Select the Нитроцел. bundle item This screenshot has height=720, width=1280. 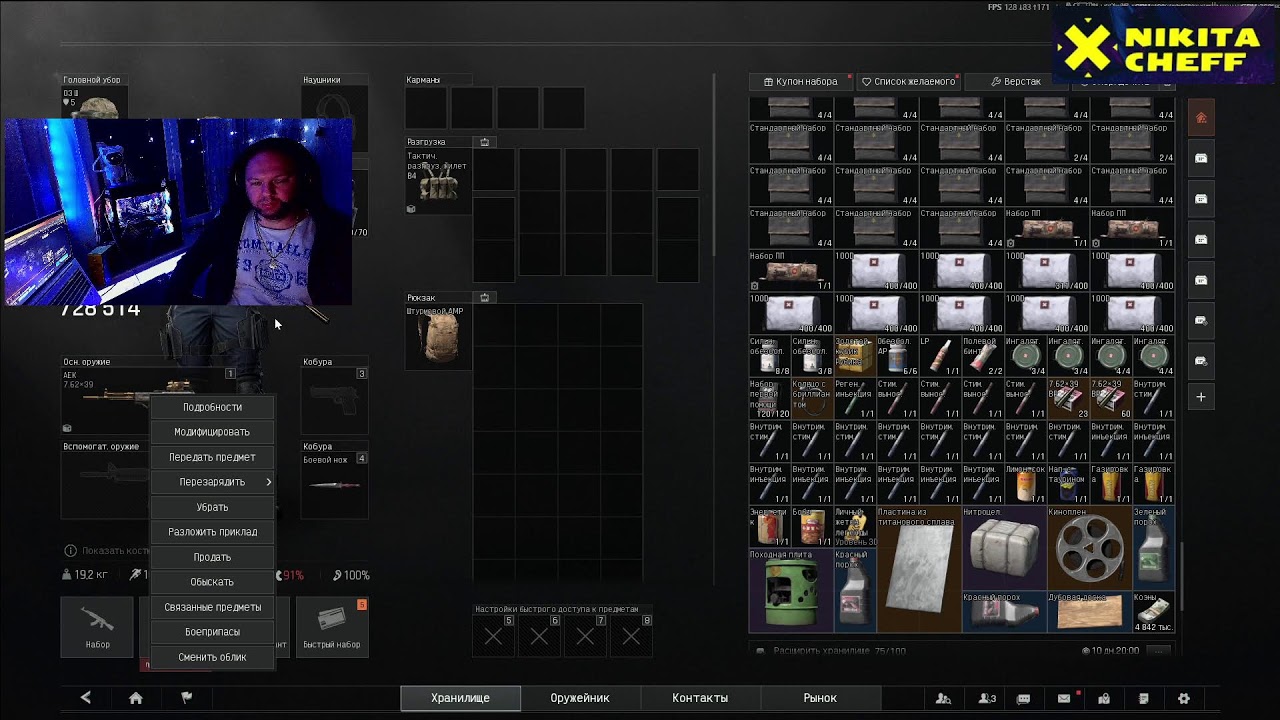pyautogui.click(x=1004, y=548)
